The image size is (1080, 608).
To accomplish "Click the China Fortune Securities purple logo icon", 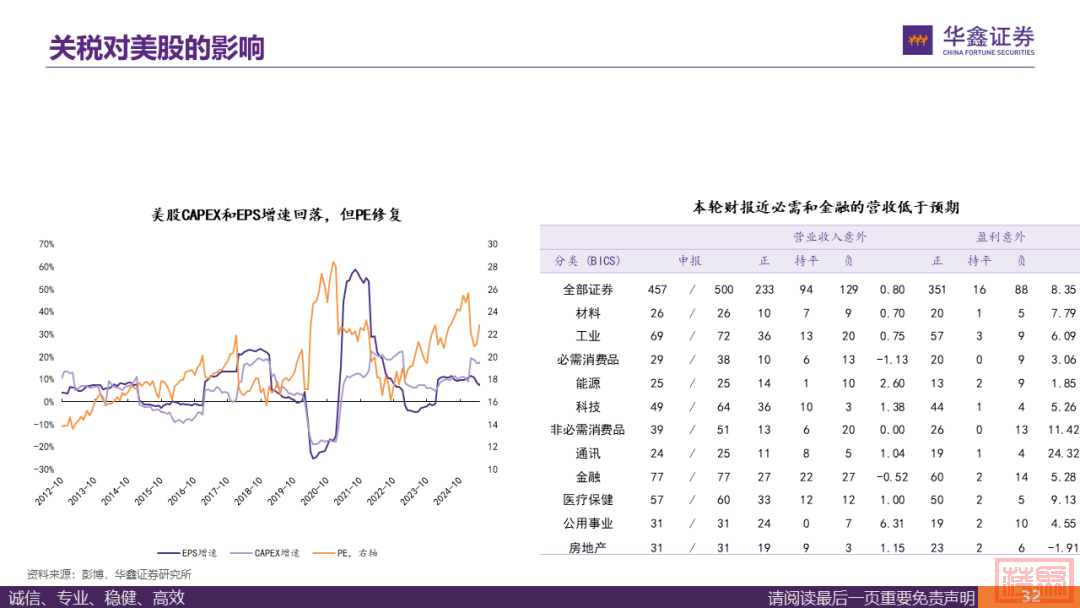I will pos(918,40).
